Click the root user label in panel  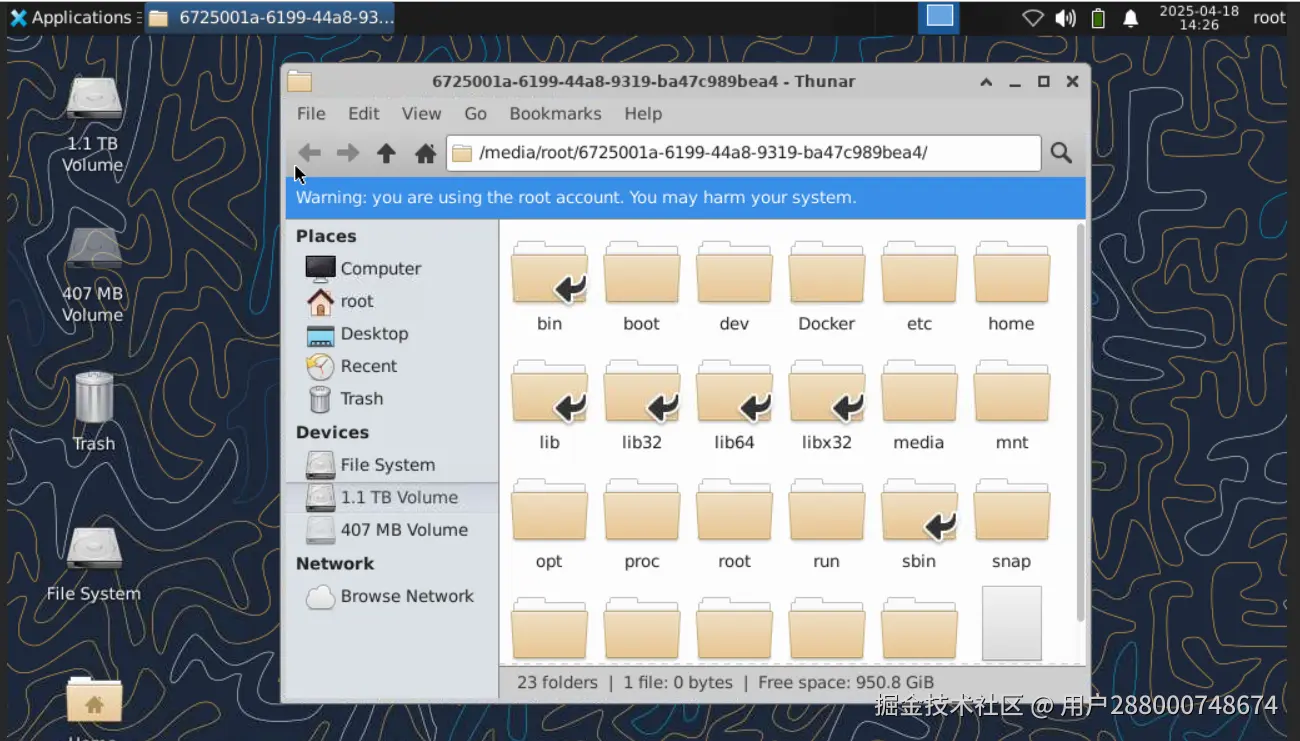[x=1269, y=17]
